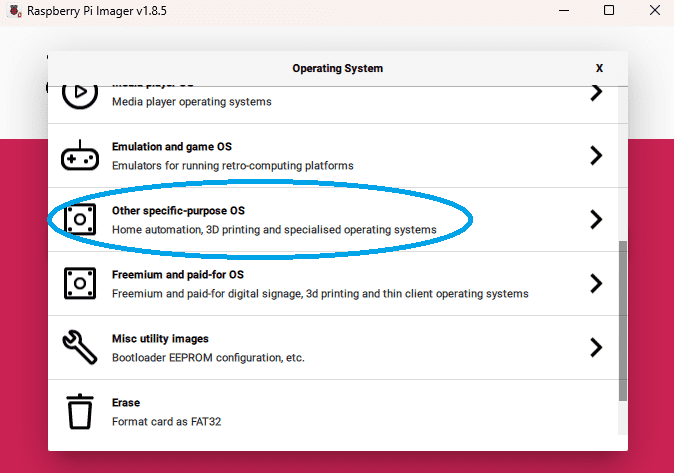This screenshot has height=473, width=674.
Task: Click the Raspberry Pi logo in title bar
Action: 12,10
